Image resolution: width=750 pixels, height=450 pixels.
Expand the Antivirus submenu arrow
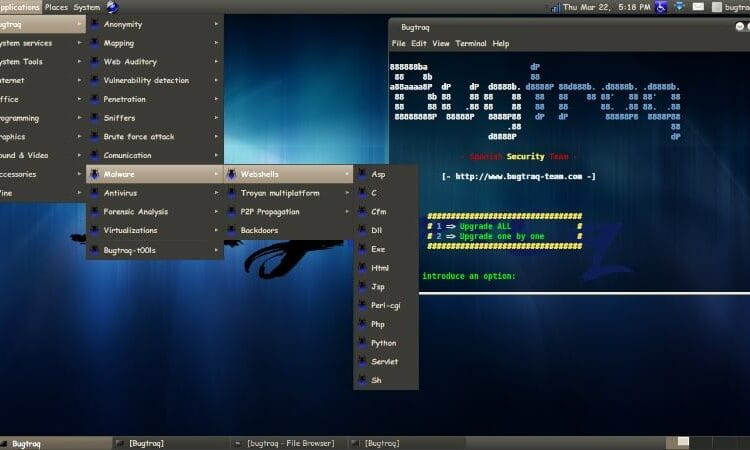pyautogui.click(x=216, y=193)
